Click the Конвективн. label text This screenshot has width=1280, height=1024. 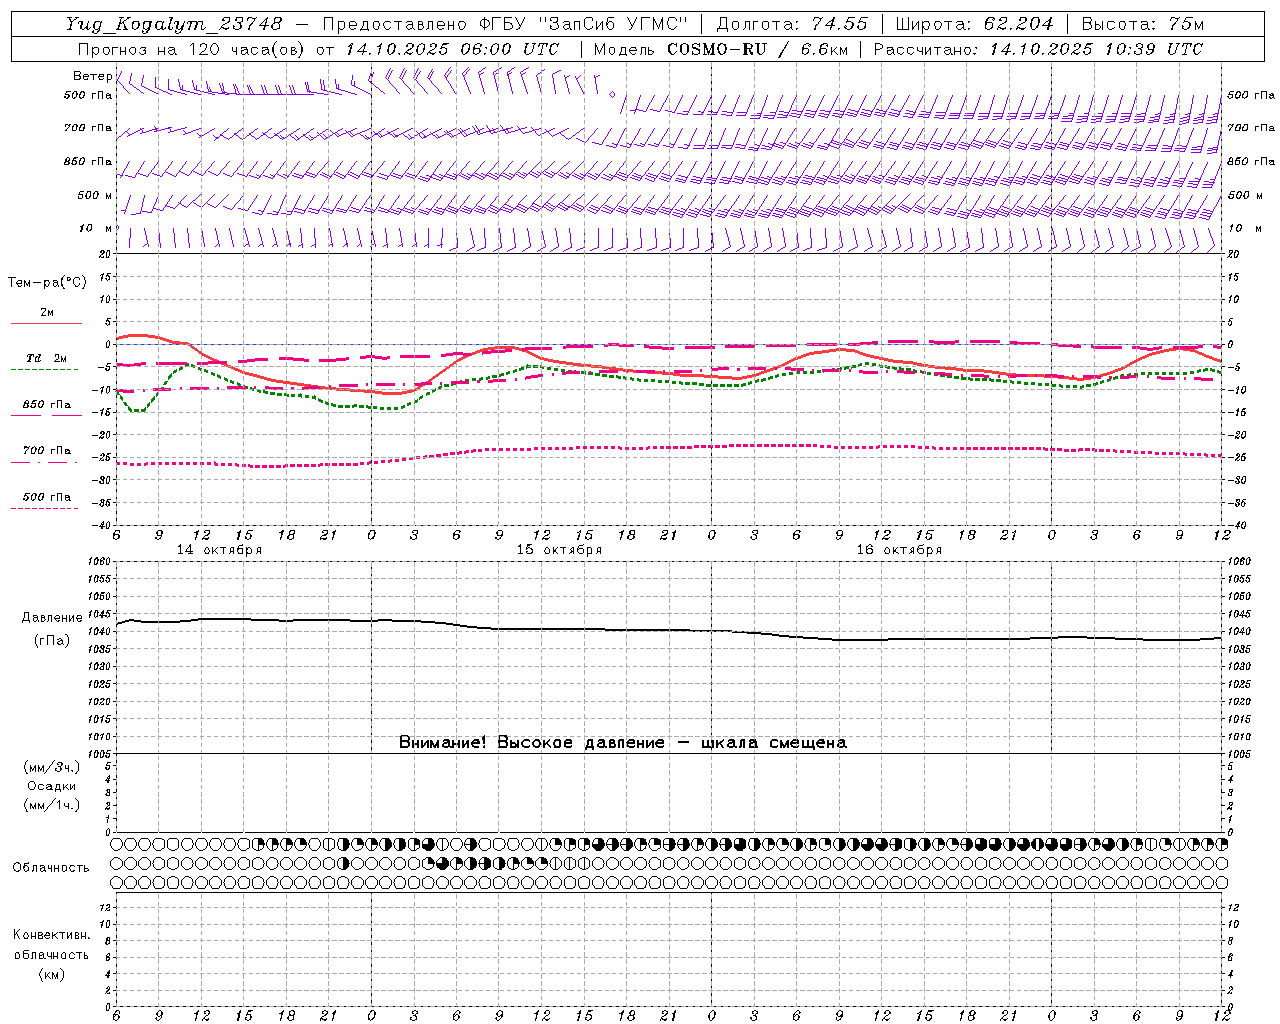[51, 935]
